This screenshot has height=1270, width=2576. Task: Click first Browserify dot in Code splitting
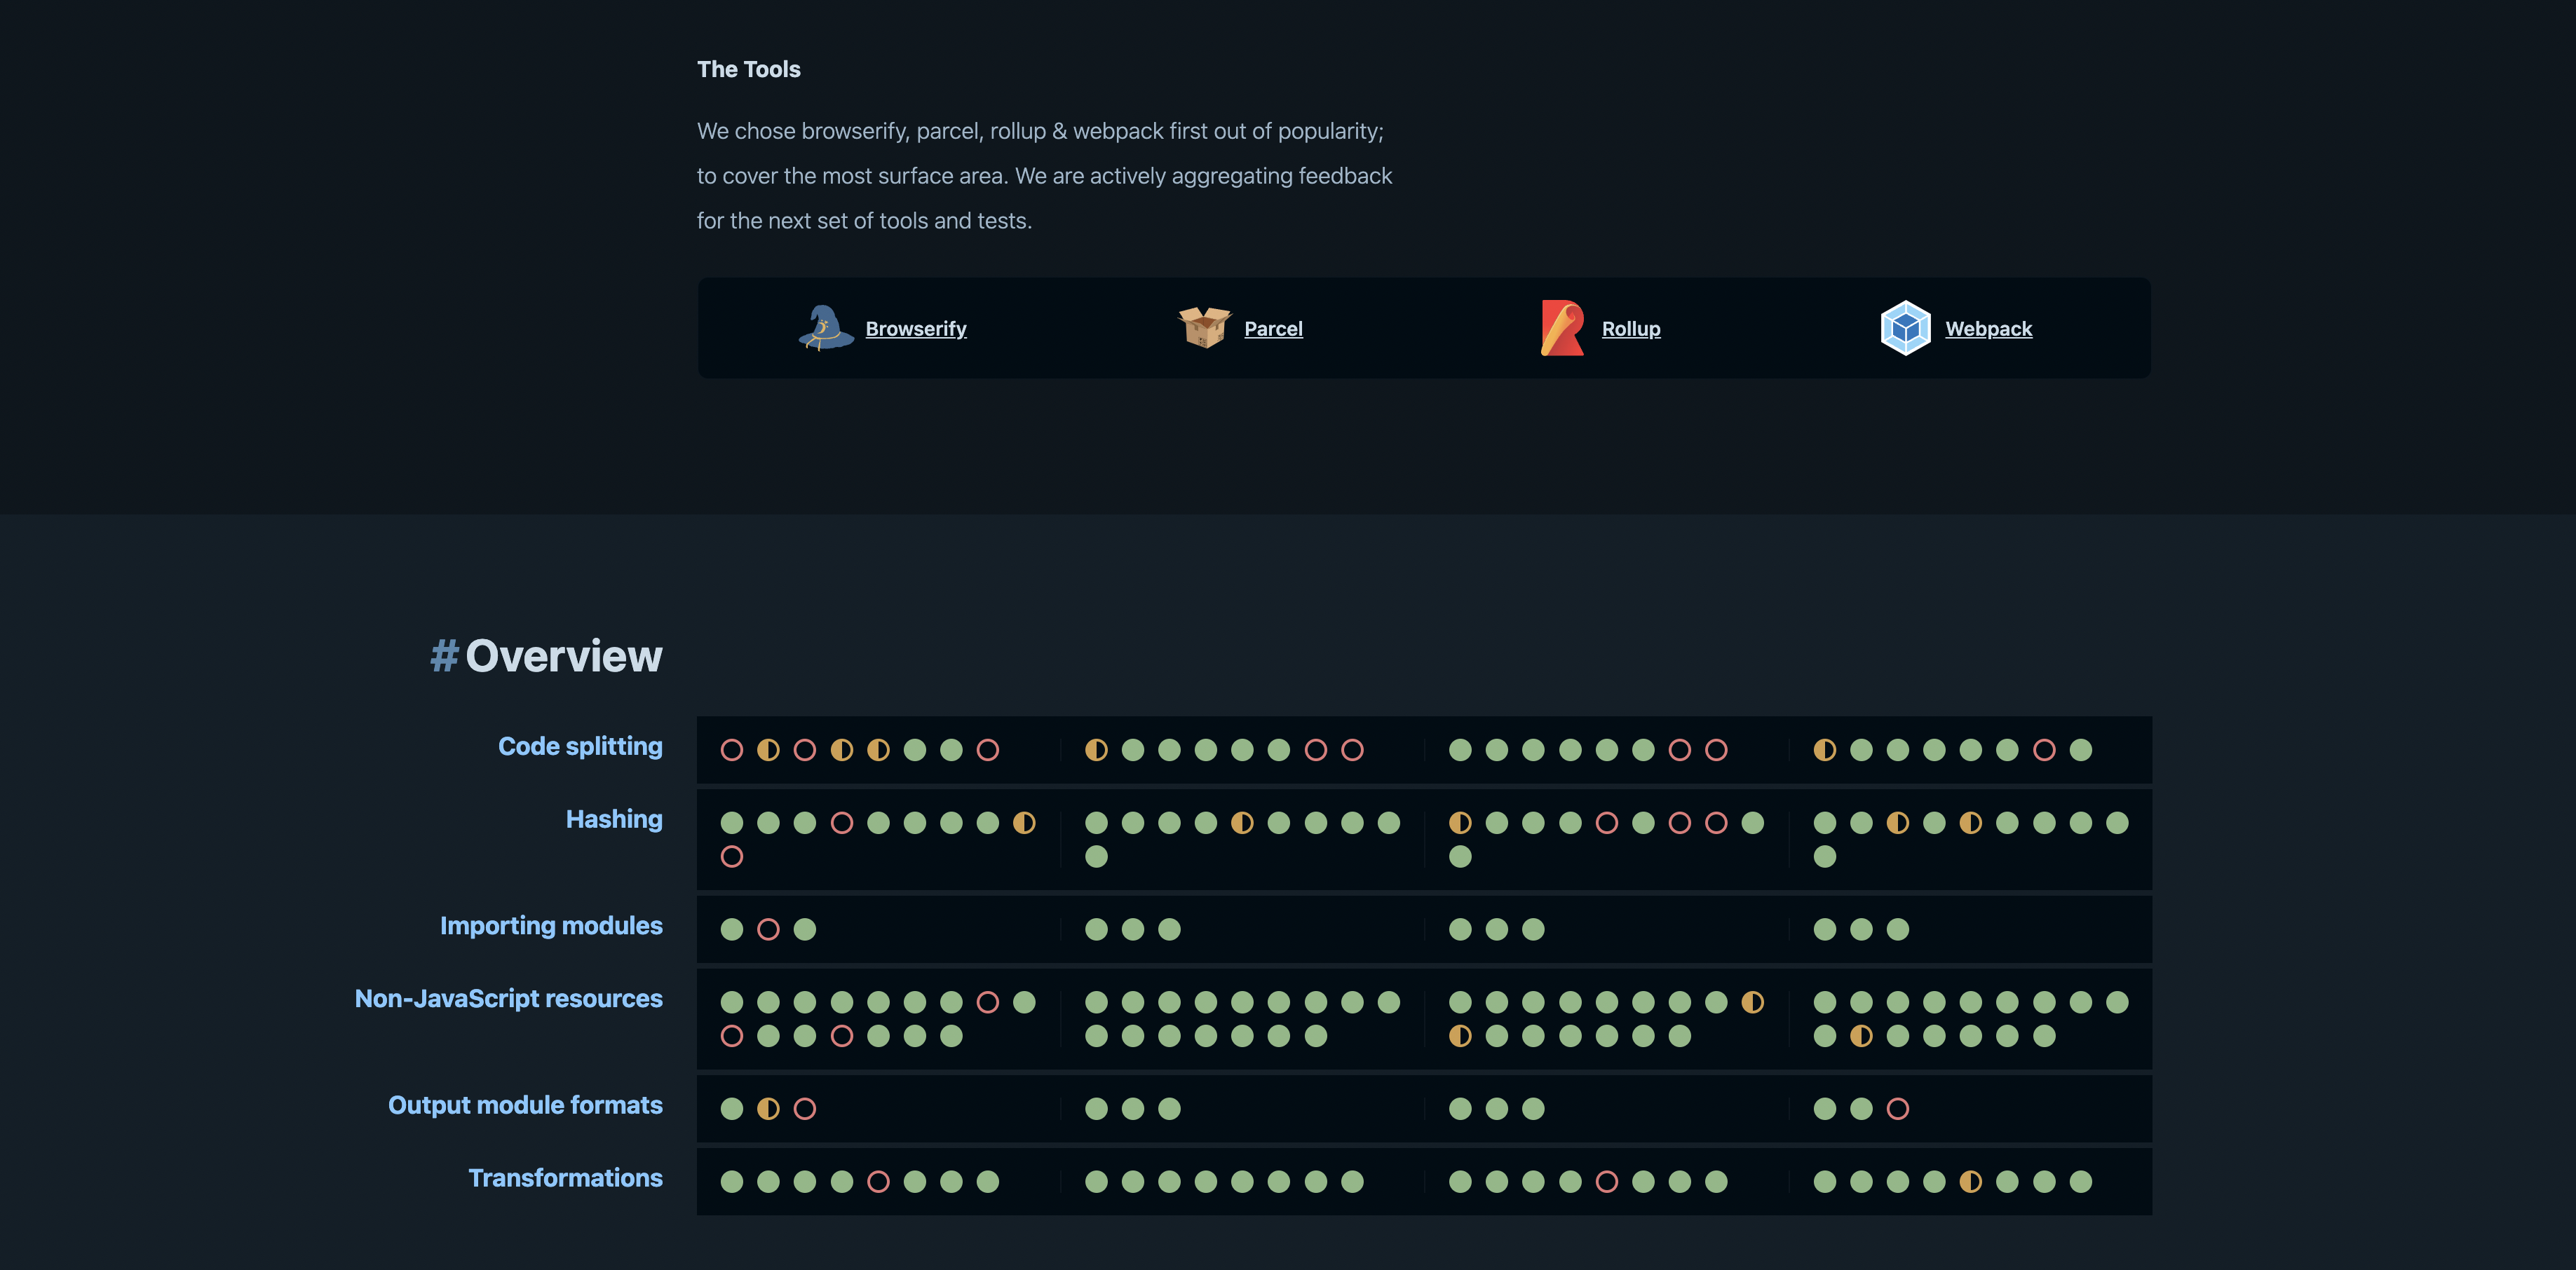pos(732,750)
